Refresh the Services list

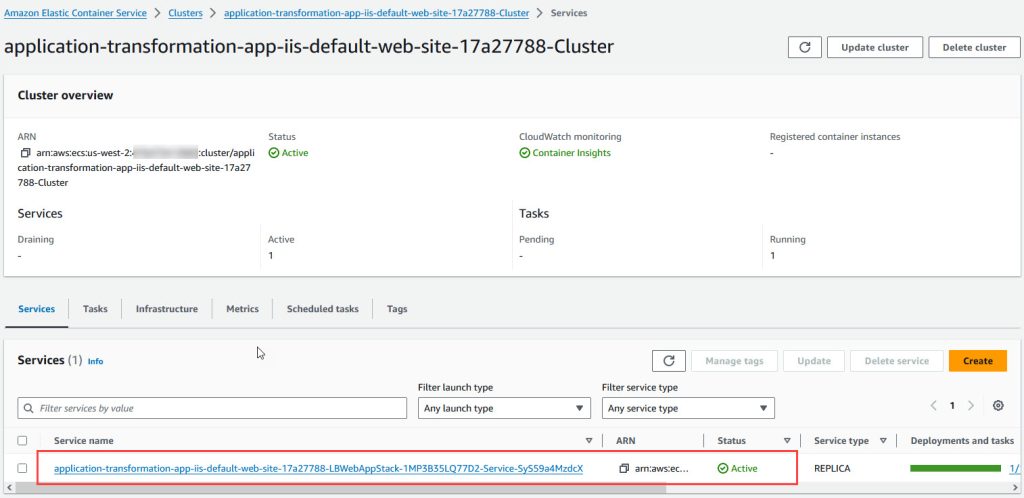(x=669, y=361)
